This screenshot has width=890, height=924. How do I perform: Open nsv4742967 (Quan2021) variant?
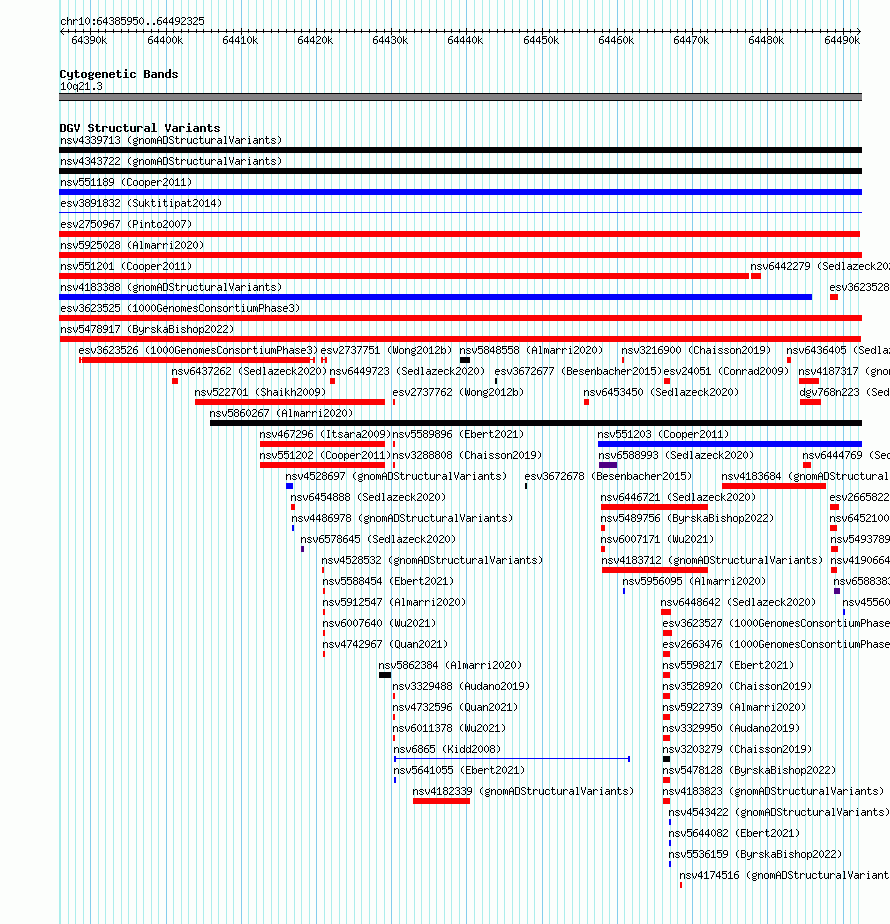385,645
